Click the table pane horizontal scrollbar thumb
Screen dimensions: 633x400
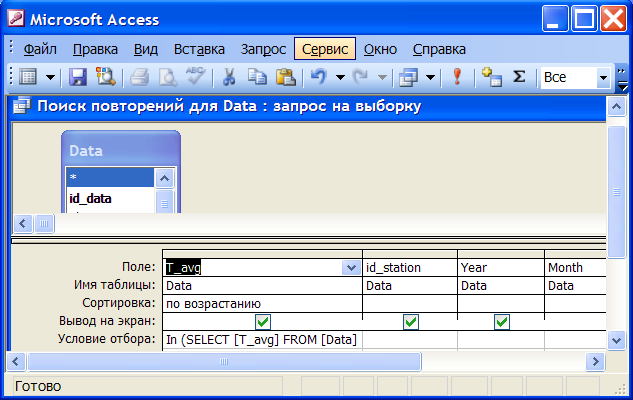[x=44, y=223]
